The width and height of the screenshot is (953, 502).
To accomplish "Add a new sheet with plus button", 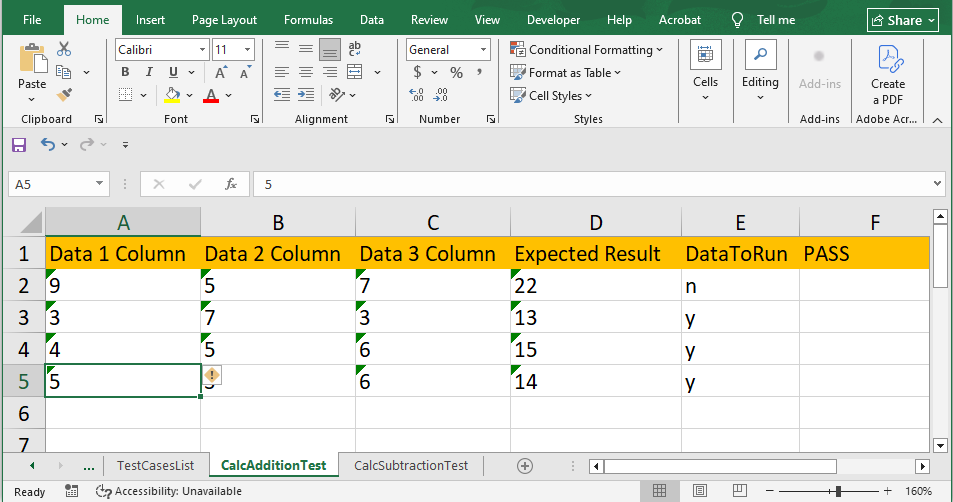I will point(525,466).
